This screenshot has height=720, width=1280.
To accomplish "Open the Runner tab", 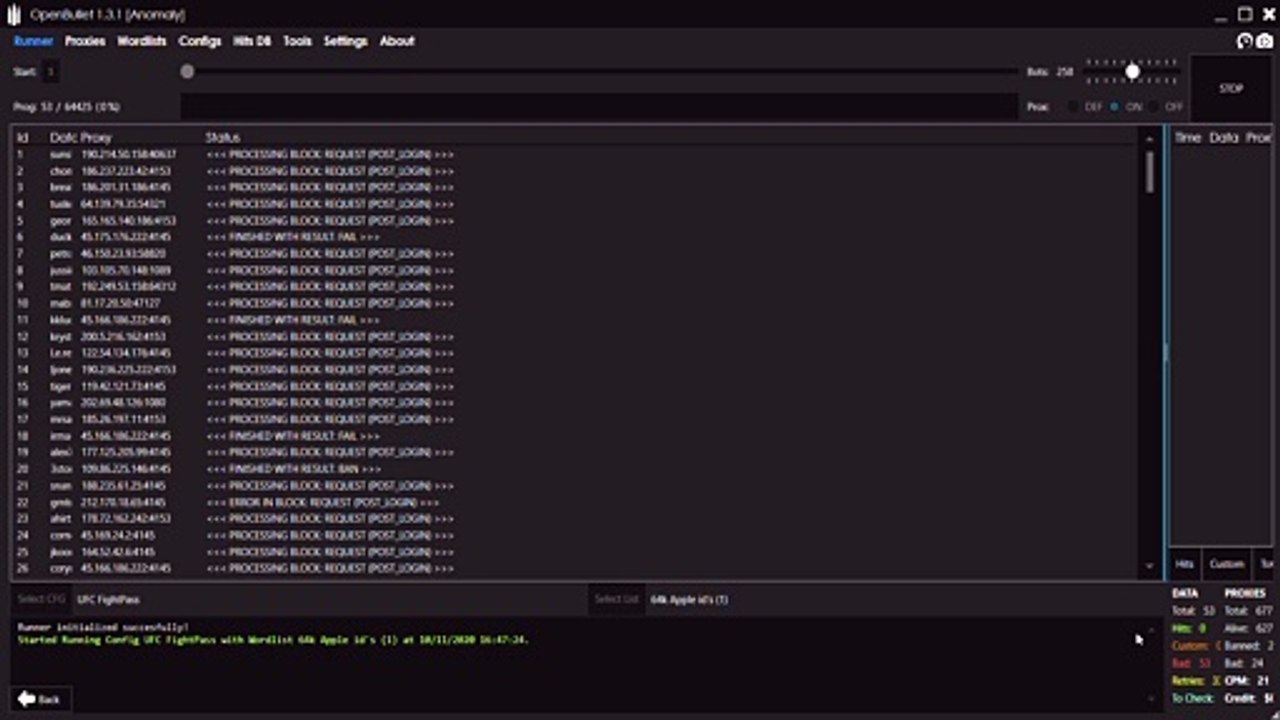I will pos(33,41).
